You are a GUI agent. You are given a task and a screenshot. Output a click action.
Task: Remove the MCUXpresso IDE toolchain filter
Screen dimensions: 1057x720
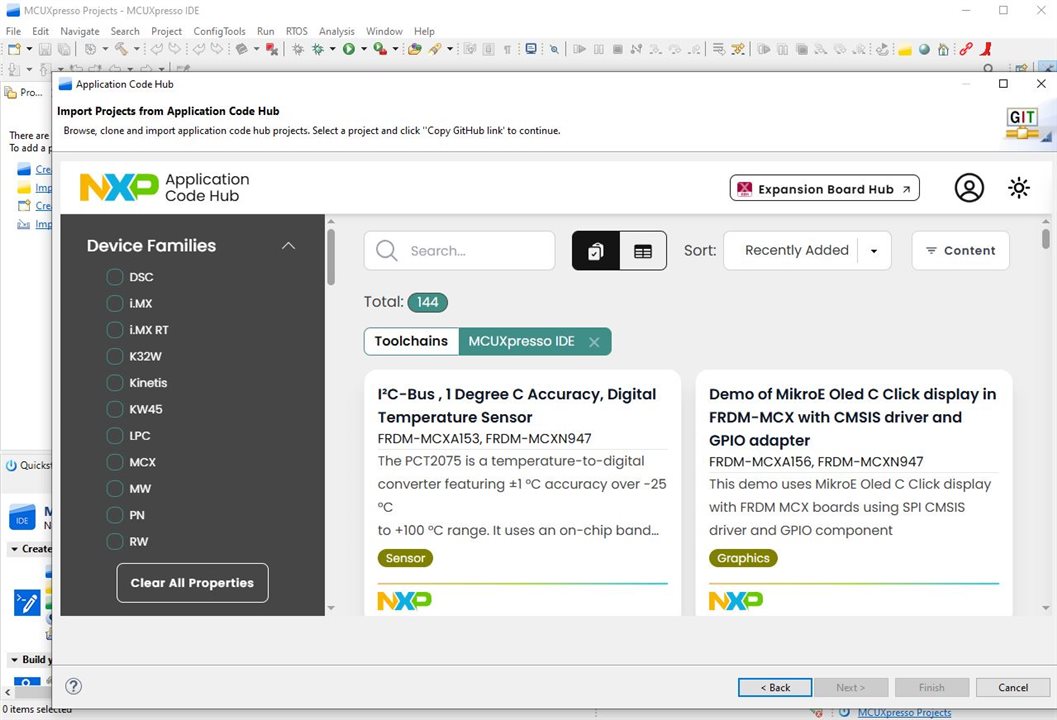[x=594, y=342]
